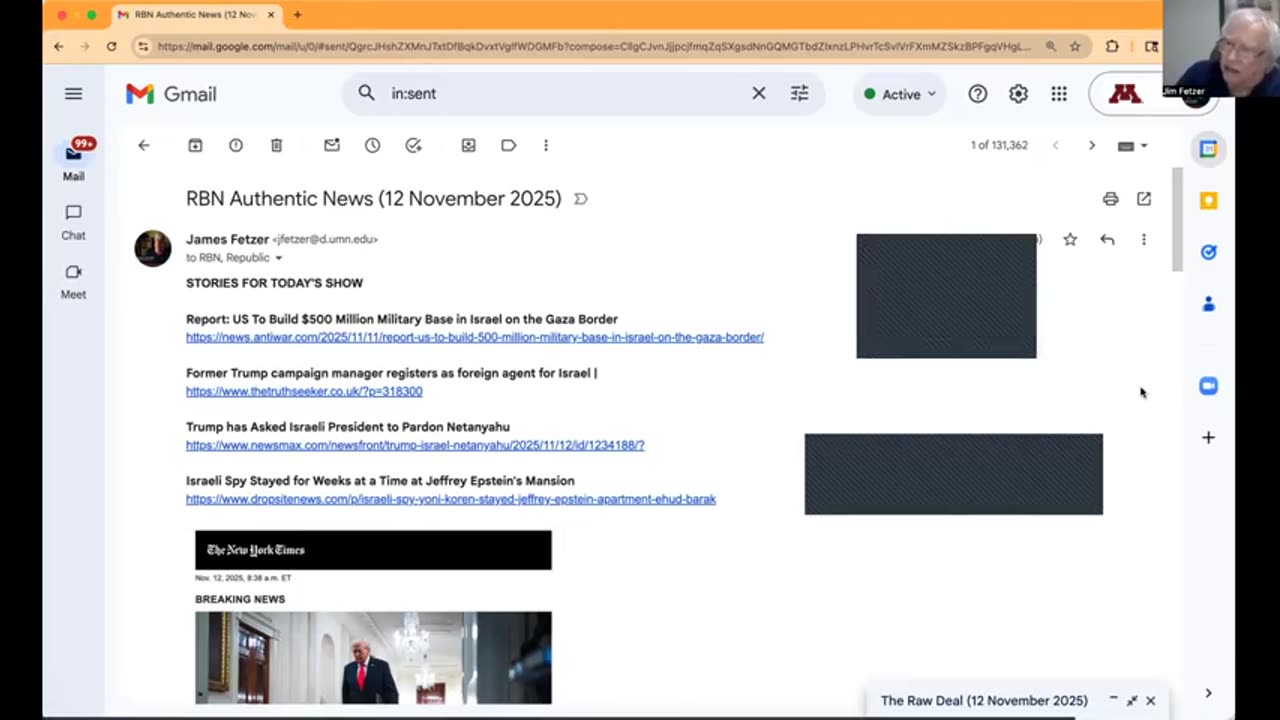The image size is (1280, 720).
Task: Open the Zoom add-on in side panel
Action: (1208, 386)
